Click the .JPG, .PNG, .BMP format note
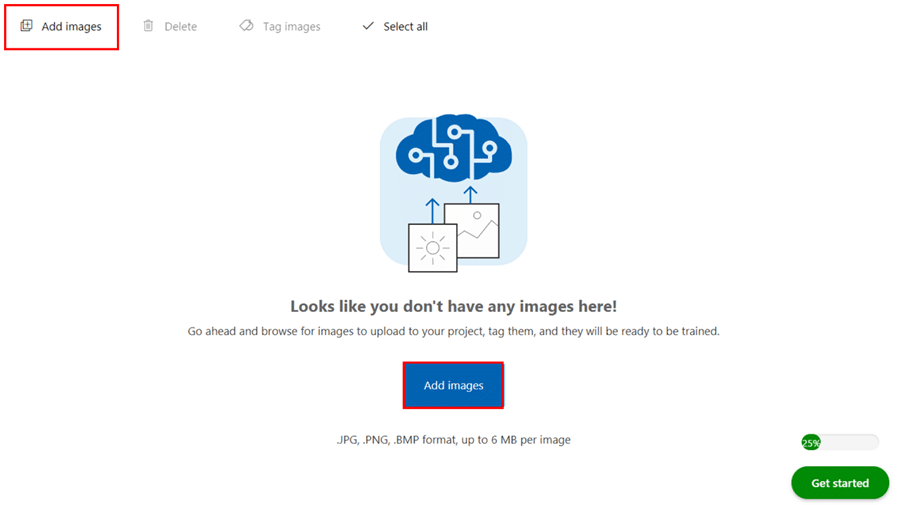 454,440
